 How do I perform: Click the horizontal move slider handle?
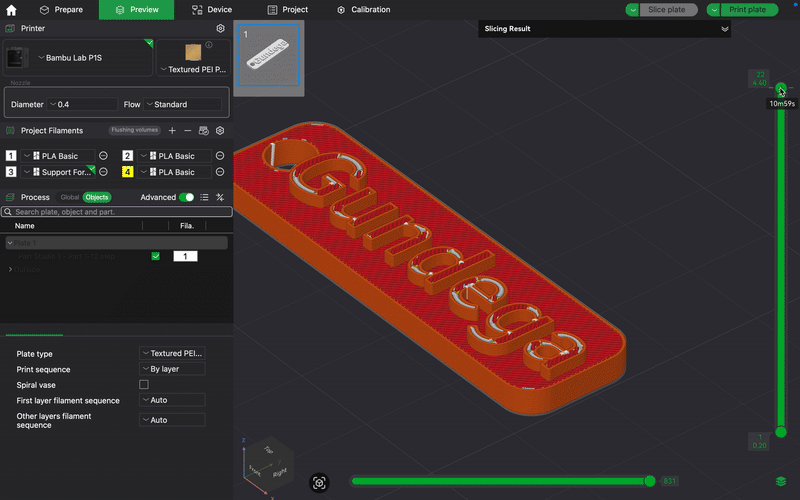(x=649, y=481)
